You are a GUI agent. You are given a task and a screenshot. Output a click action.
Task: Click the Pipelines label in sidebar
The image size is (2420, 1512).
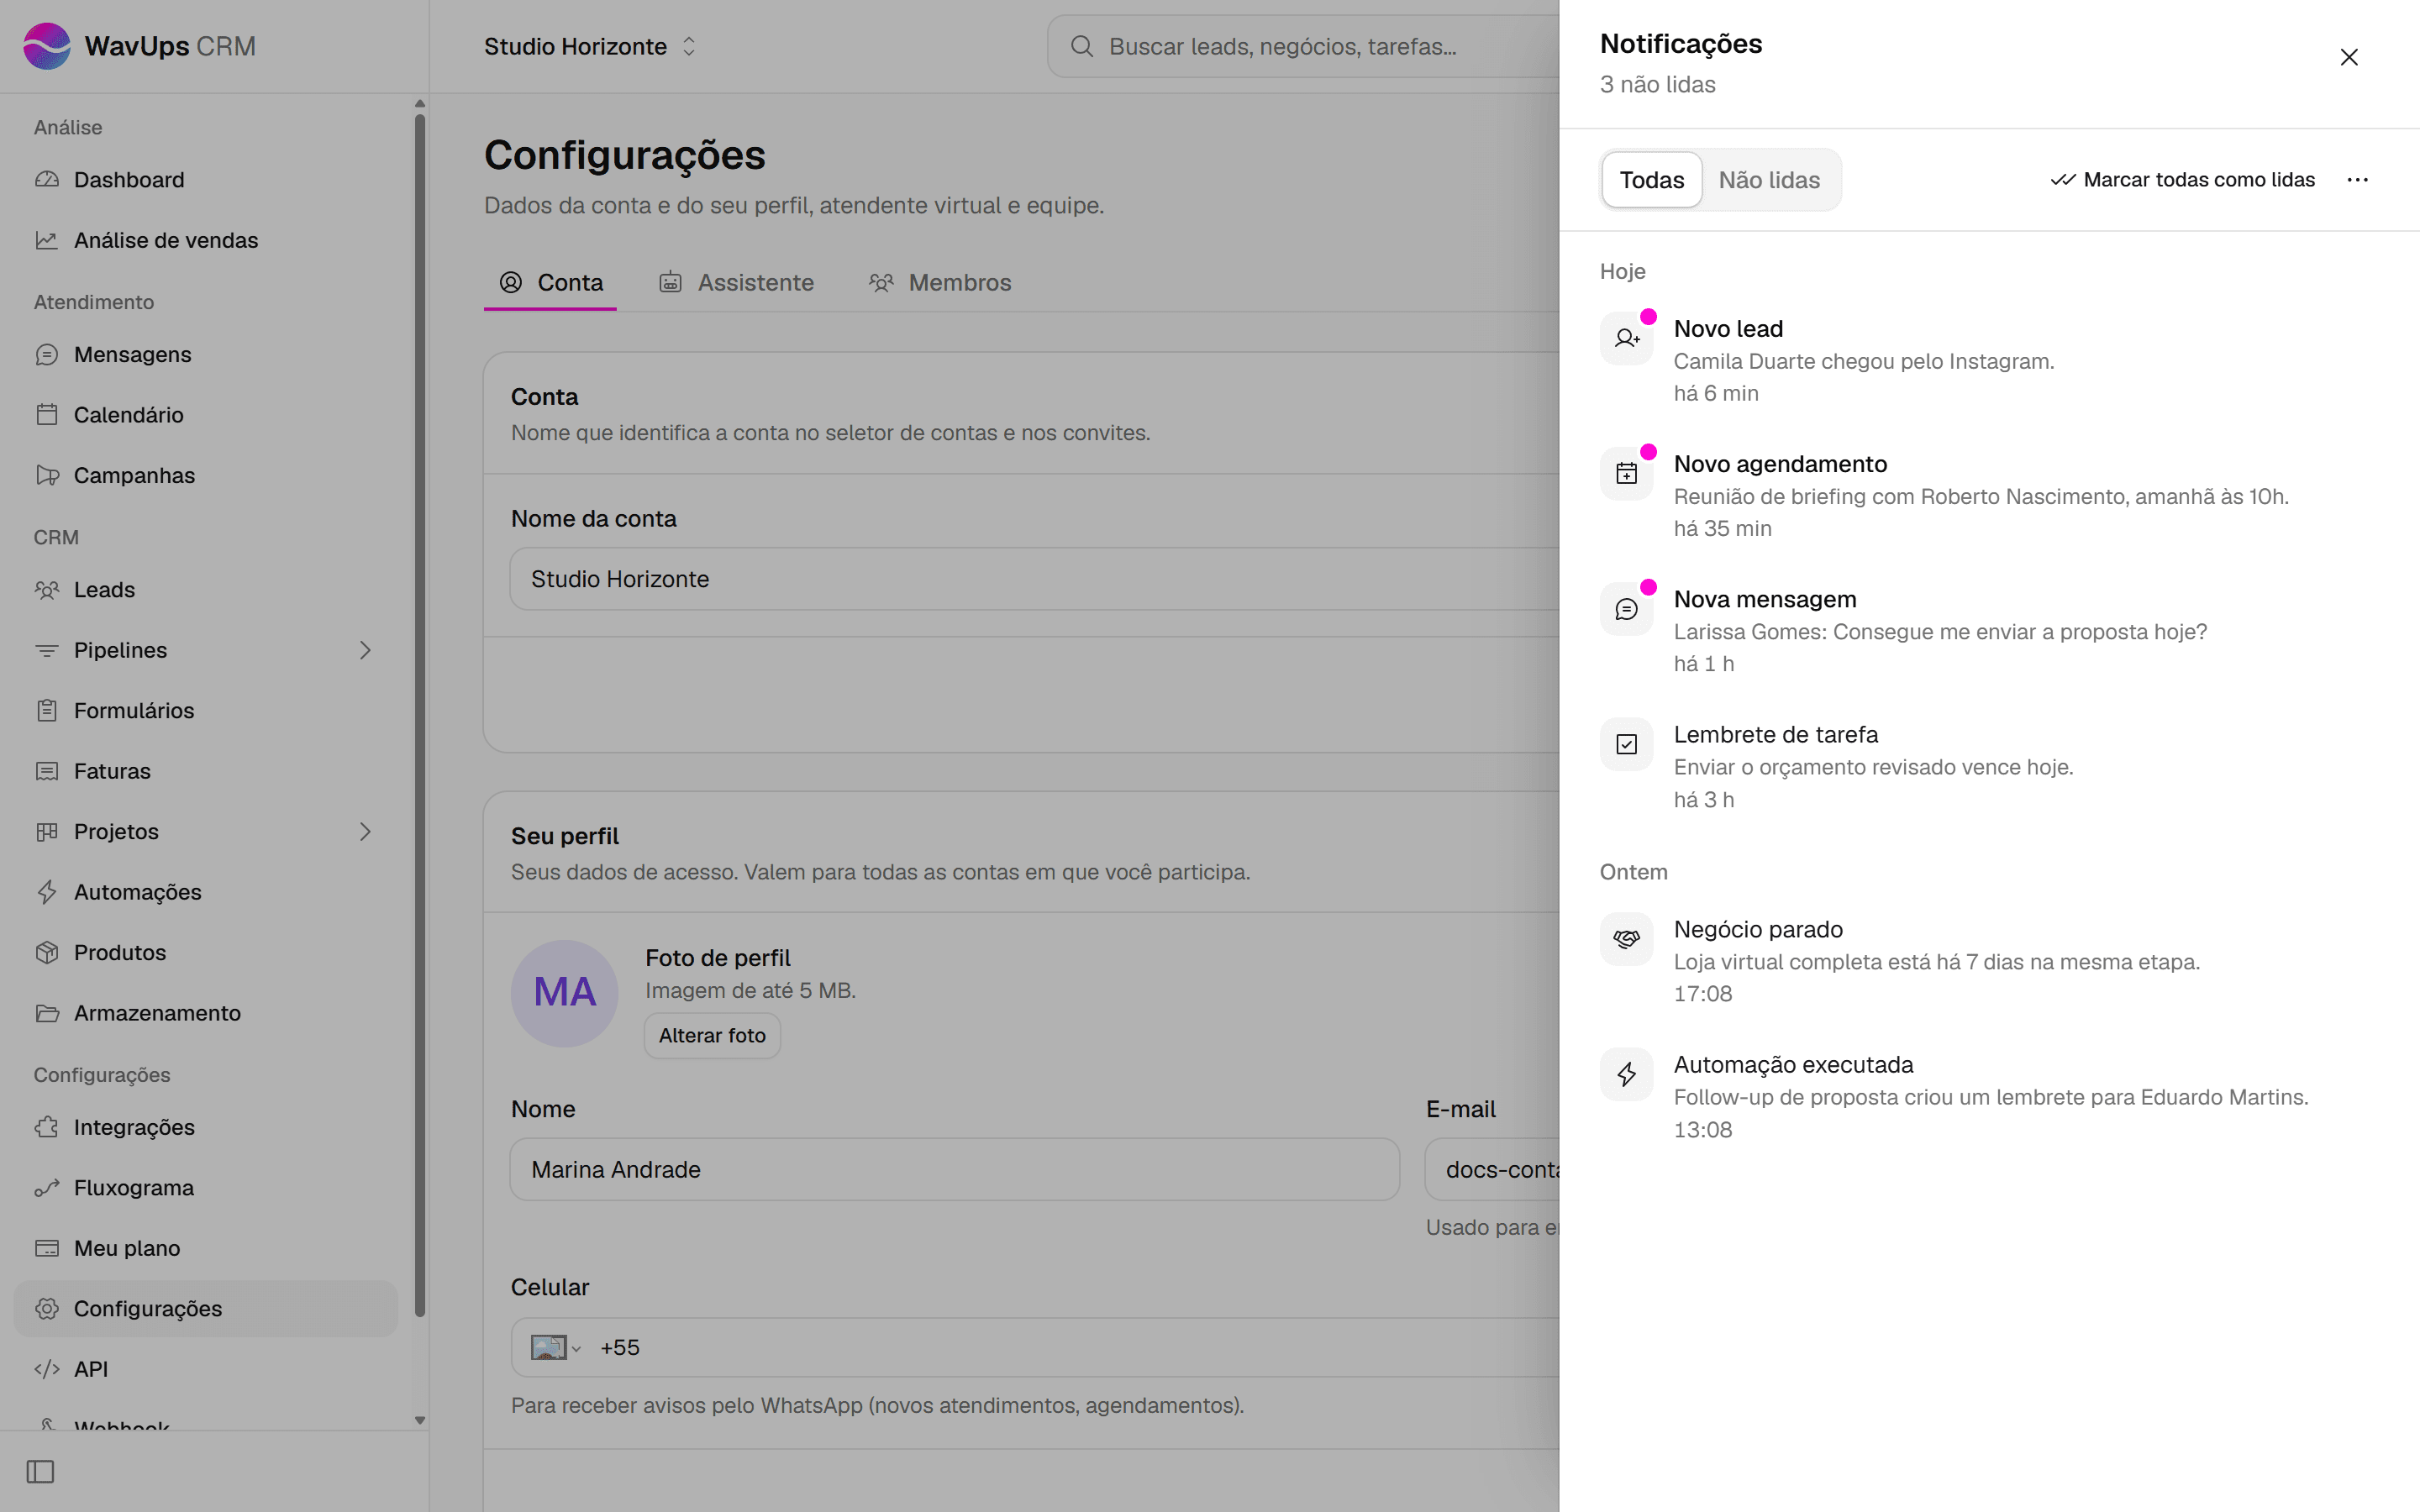point(120,650)
